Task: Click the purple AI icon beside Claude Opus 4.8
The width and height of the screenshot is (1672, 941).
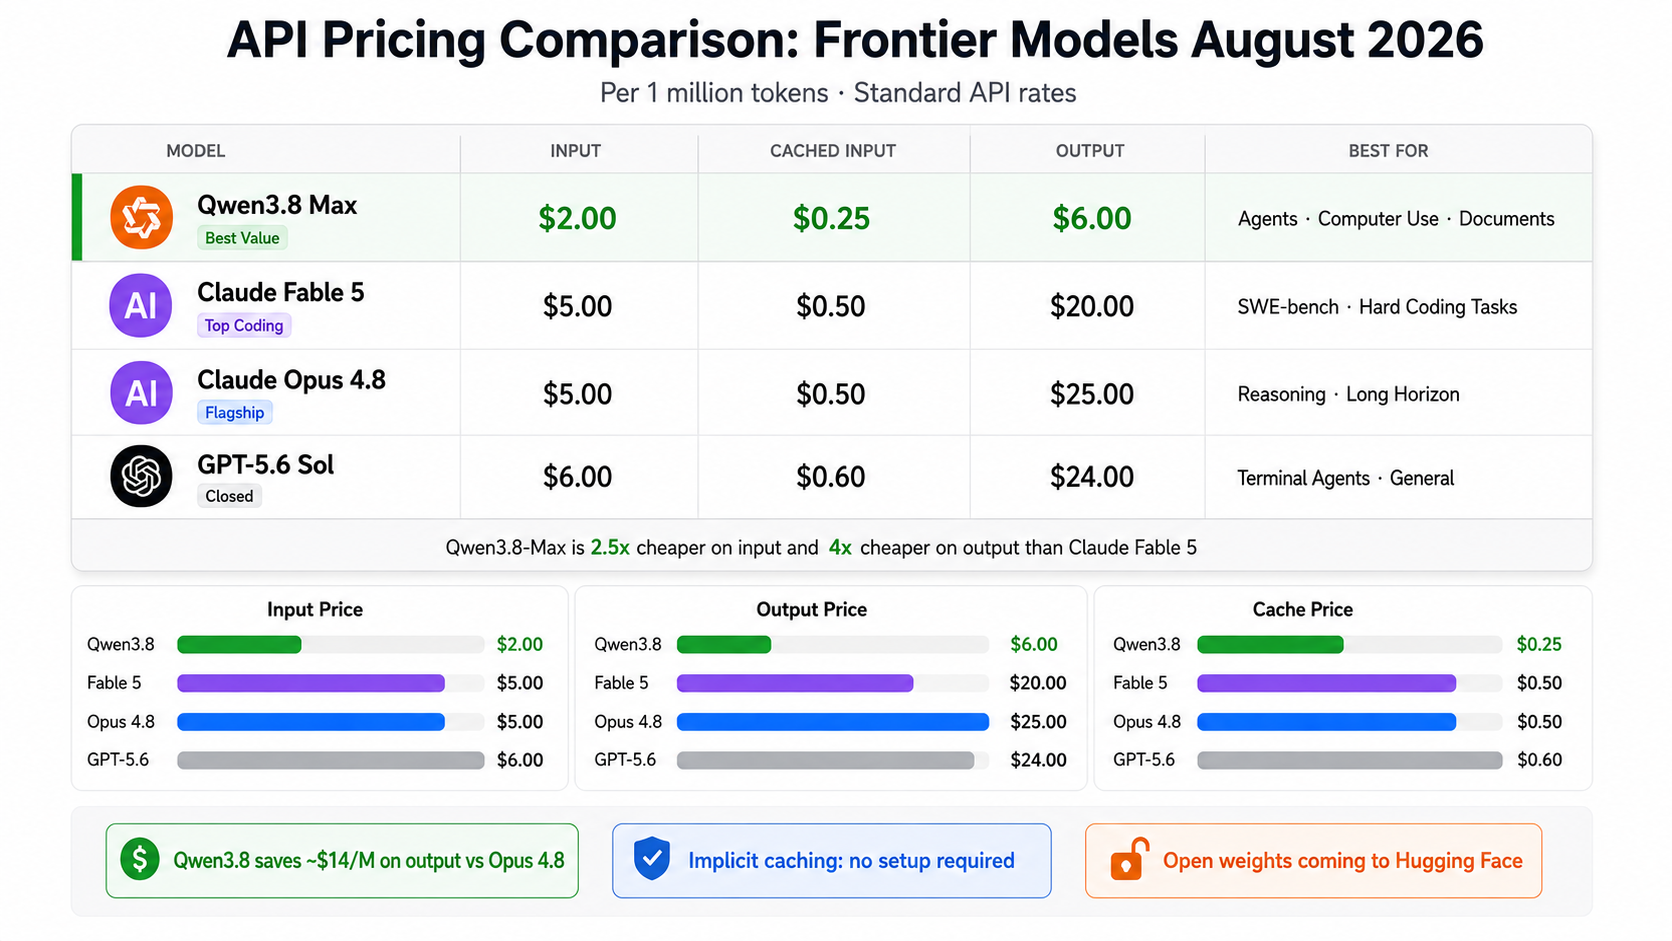Action: tap(141, 393)
